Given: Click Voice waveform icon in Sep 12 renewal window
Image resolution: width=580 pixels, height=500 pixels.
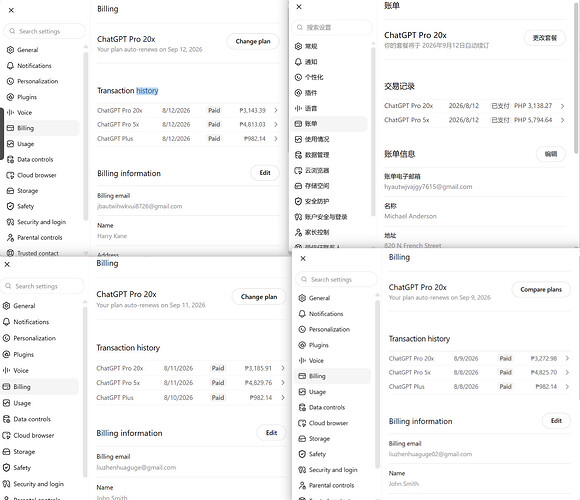Looking at the screenshot, I should click(10, 112).
